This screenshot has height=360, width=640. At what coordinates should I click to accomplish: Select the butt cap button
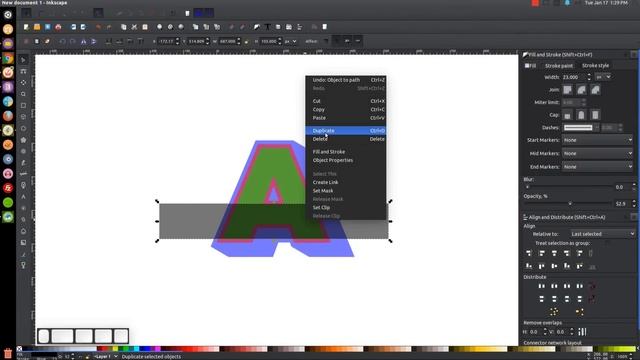click(568, 115)
